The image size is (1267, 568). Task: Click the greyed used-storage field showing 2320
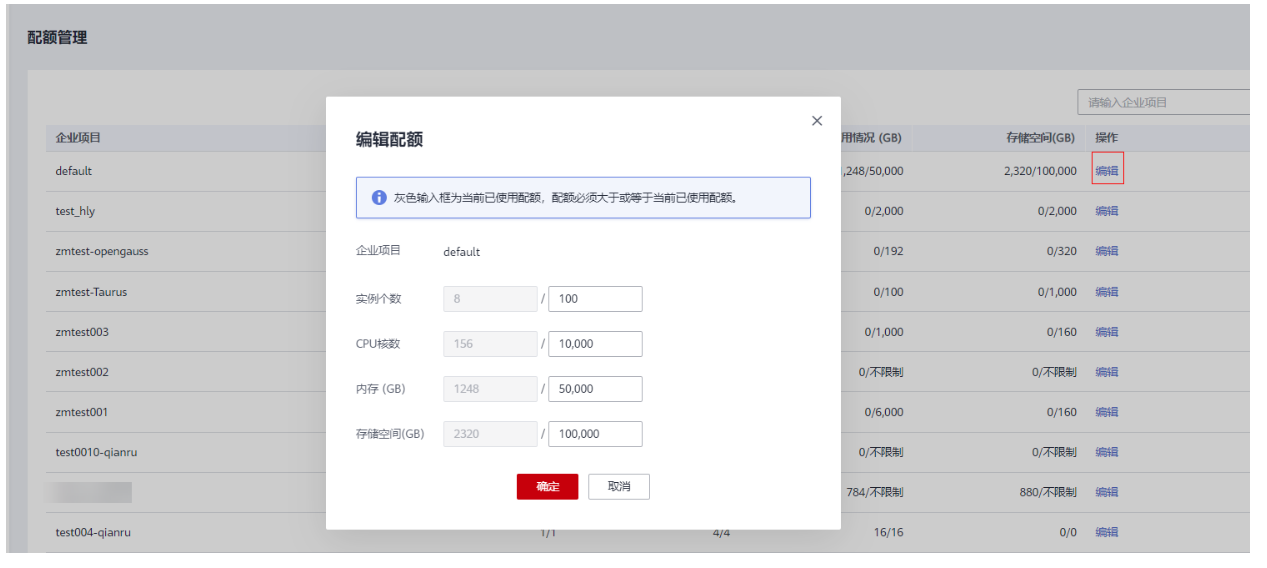[490, 434]
